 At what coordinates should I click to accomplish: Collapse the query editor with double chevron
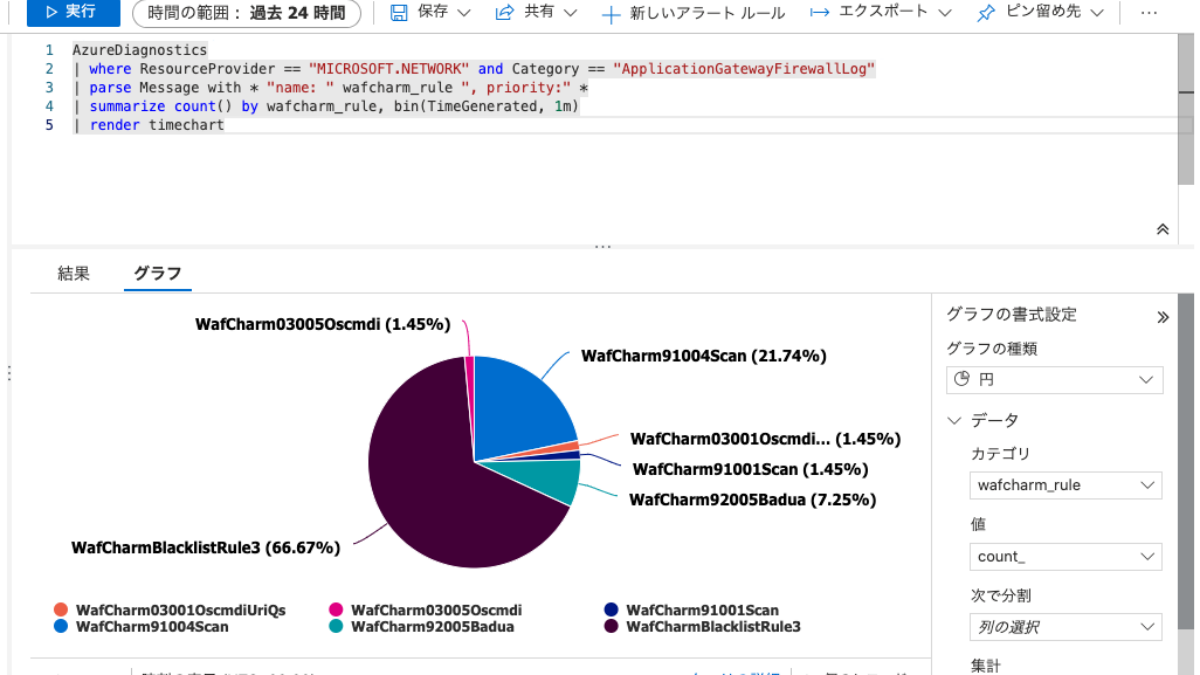tap(1162, 229)
